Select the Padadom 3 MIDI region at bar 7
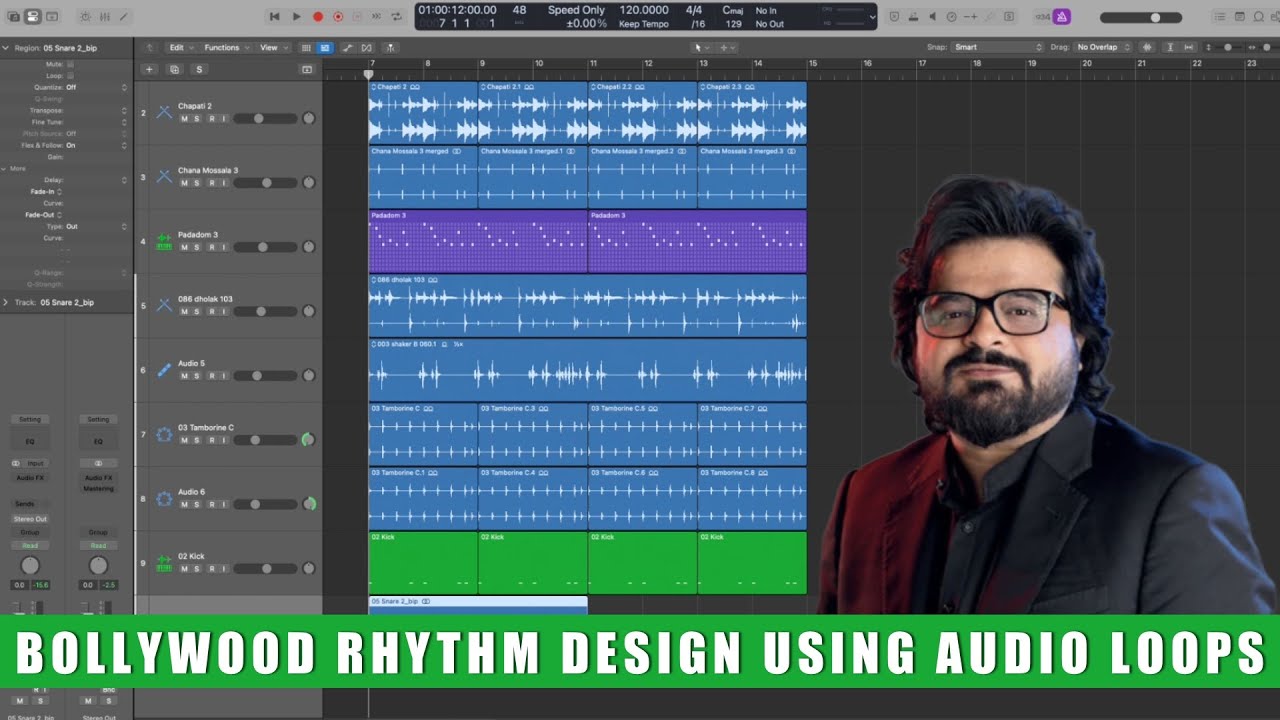 point(478,242)
